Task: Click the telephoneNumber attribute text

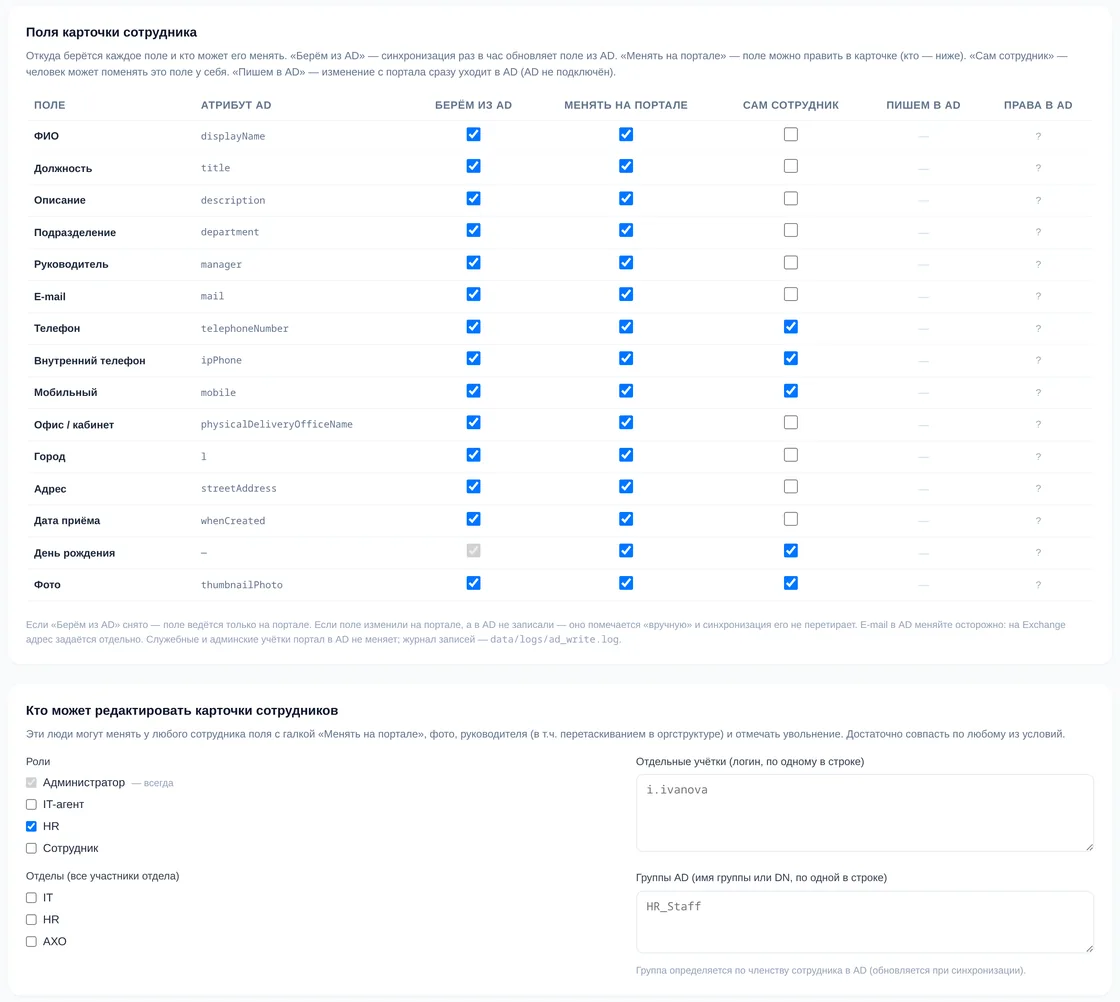Action: point(244,329)
